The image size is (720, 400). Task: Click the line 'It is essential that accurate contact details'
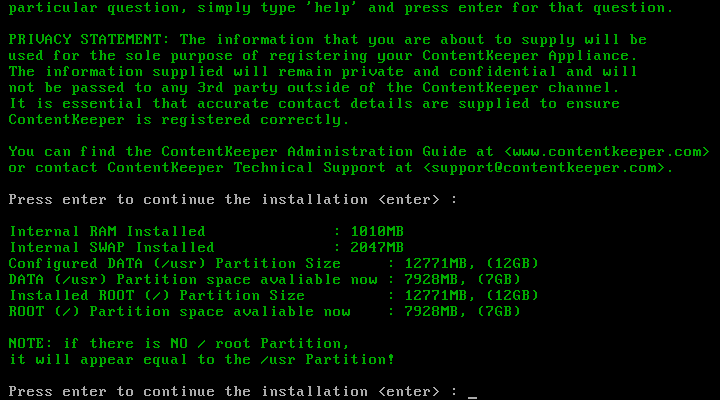(314, 103)
